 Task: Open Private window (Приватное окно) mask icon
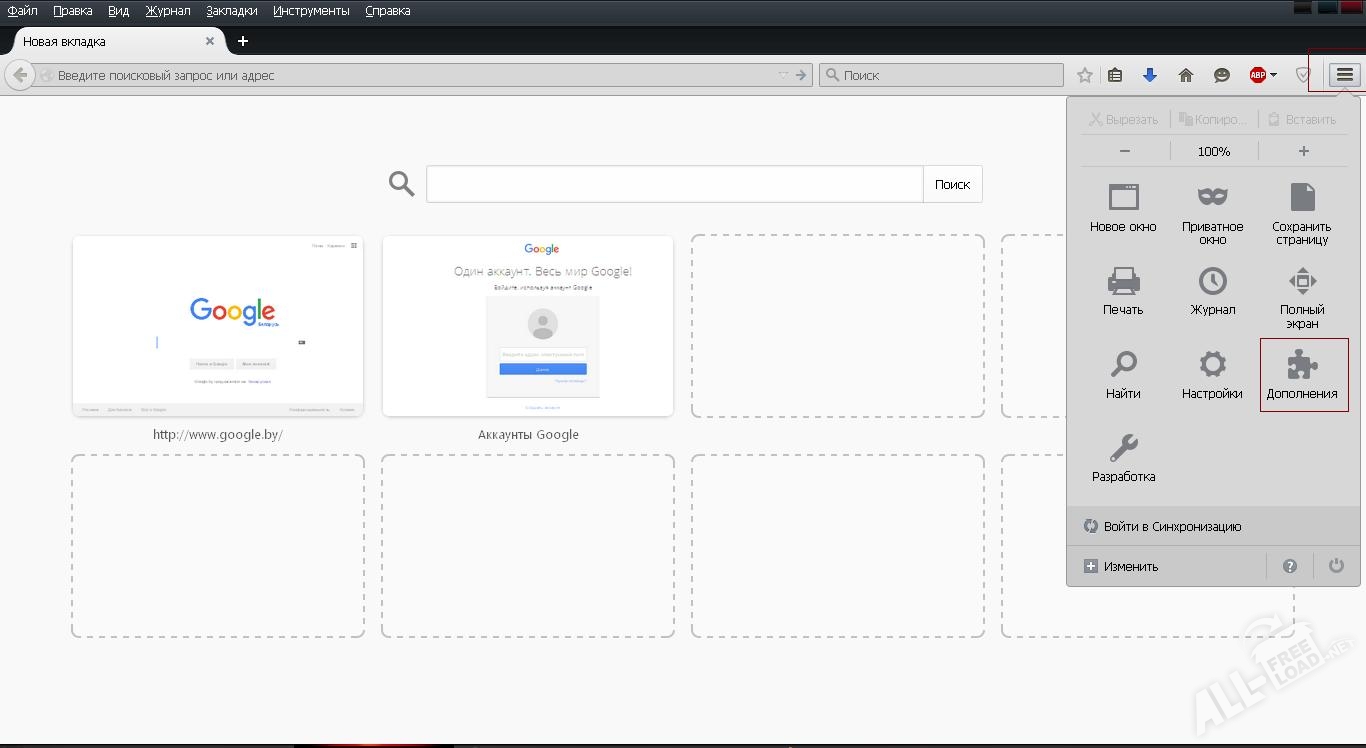coord(1212,197)
